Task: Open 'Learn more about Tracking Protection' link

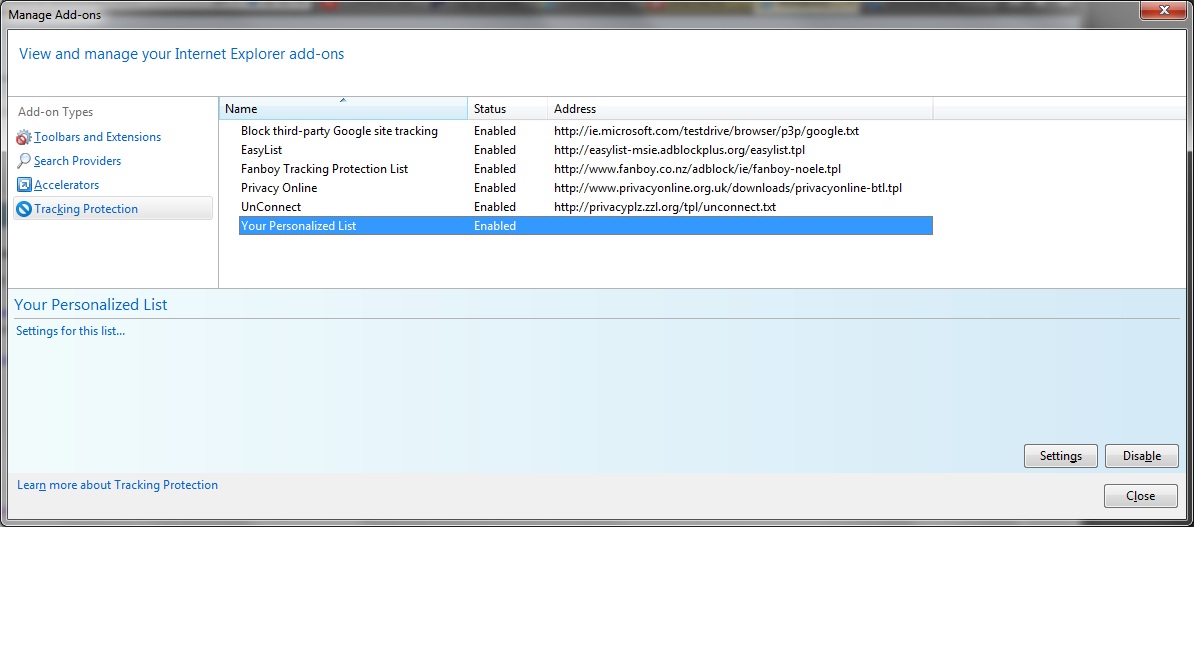Action: pos(117,485)
